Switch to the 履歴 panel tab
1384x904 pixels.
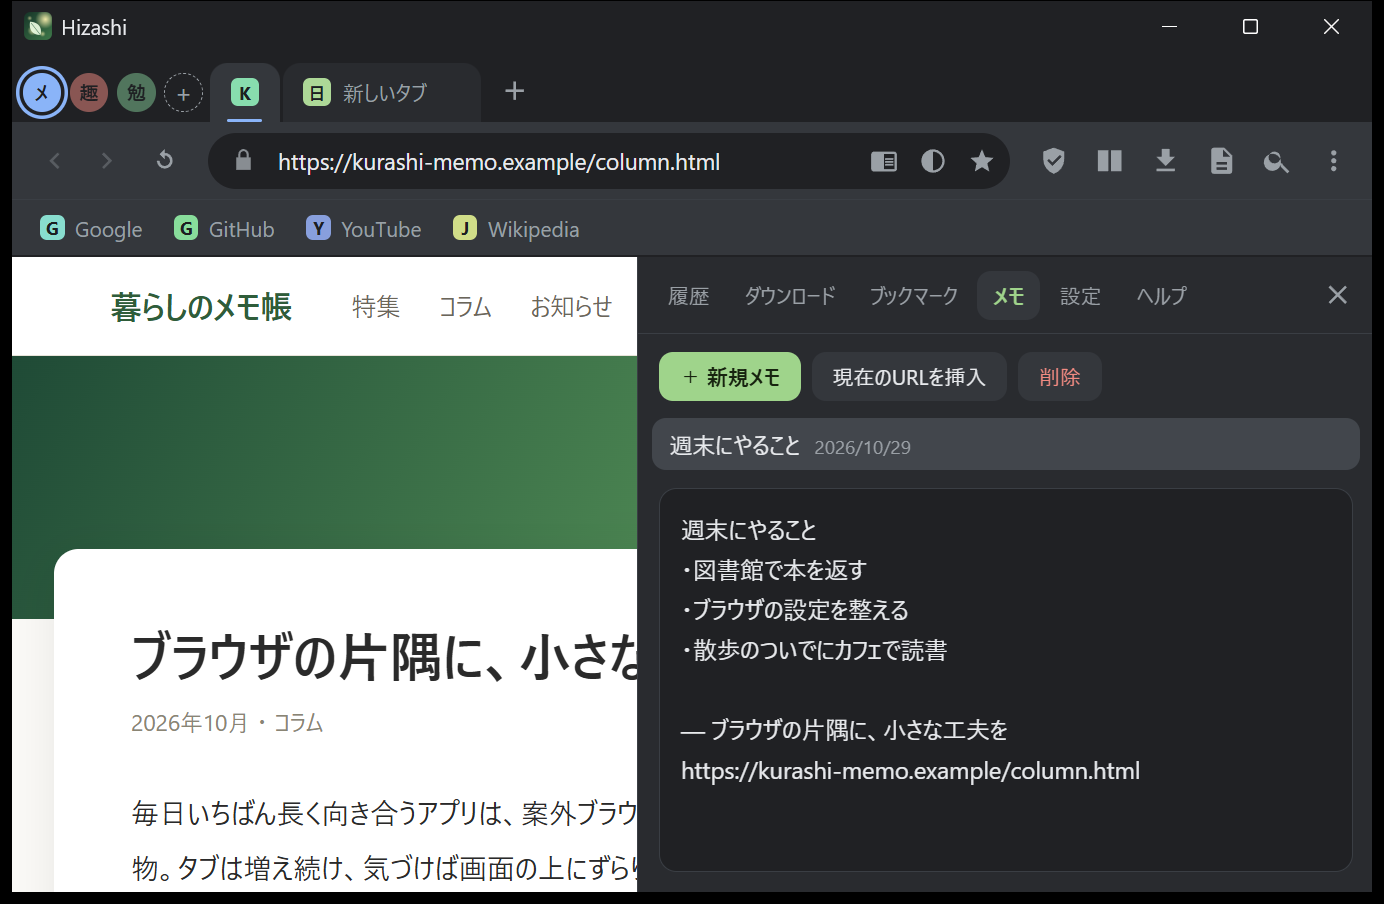[689, 296]
